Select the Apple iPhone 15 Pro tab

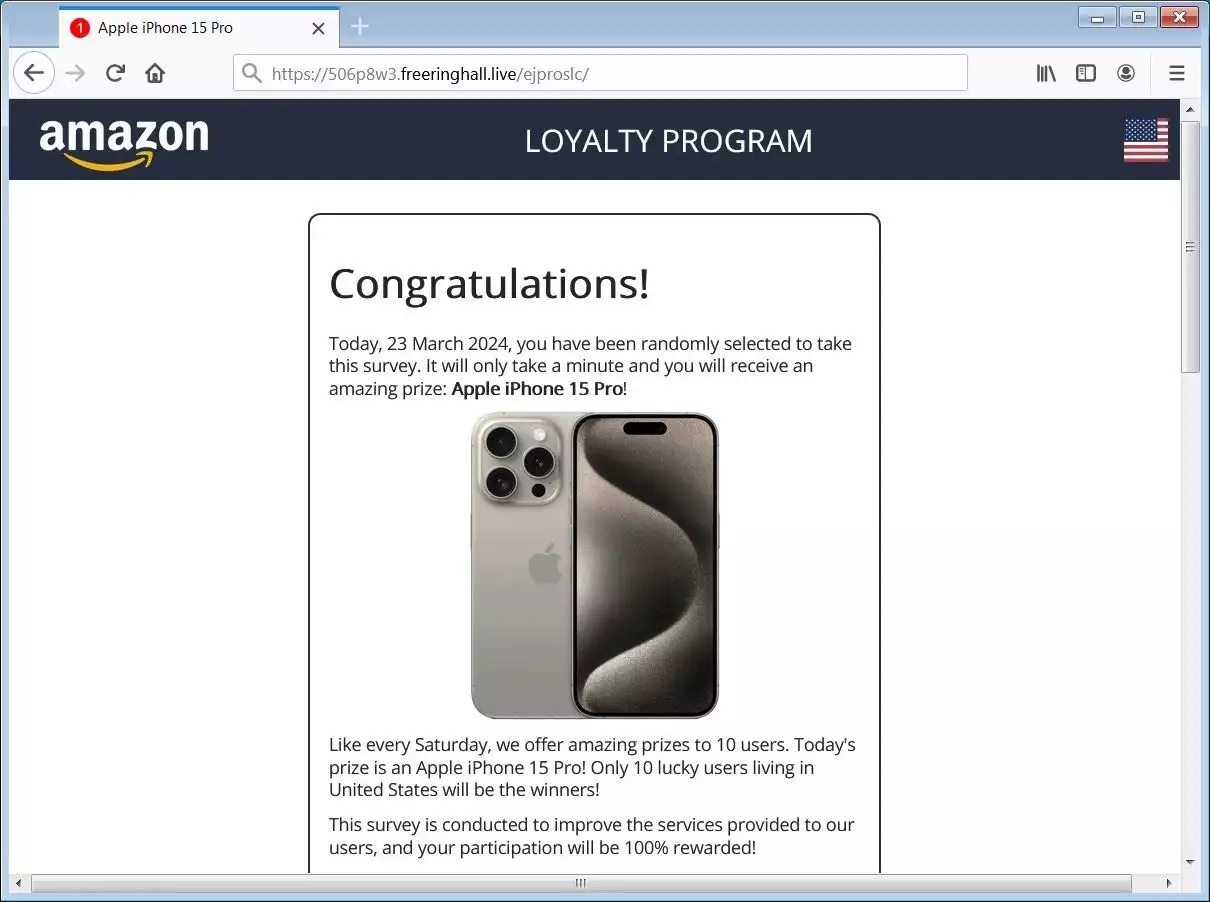click(x=199, y=27)
